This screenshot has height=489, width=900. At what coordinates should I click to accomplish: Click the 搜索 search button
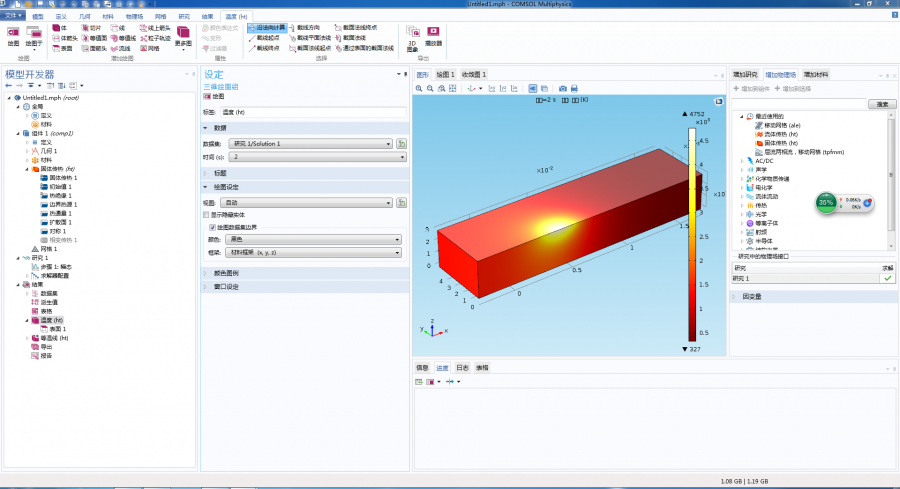[882, 104]
